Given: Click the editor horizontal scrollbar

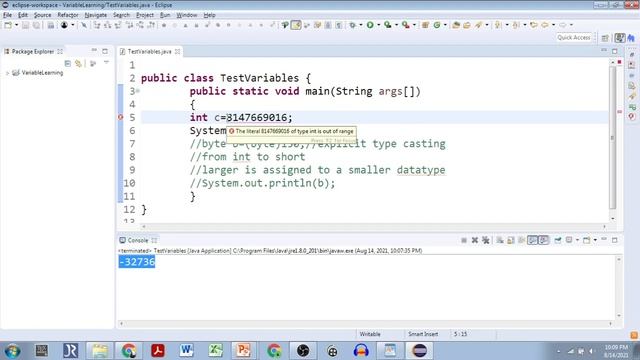Looking at the screenshot, I should (373, 227).
